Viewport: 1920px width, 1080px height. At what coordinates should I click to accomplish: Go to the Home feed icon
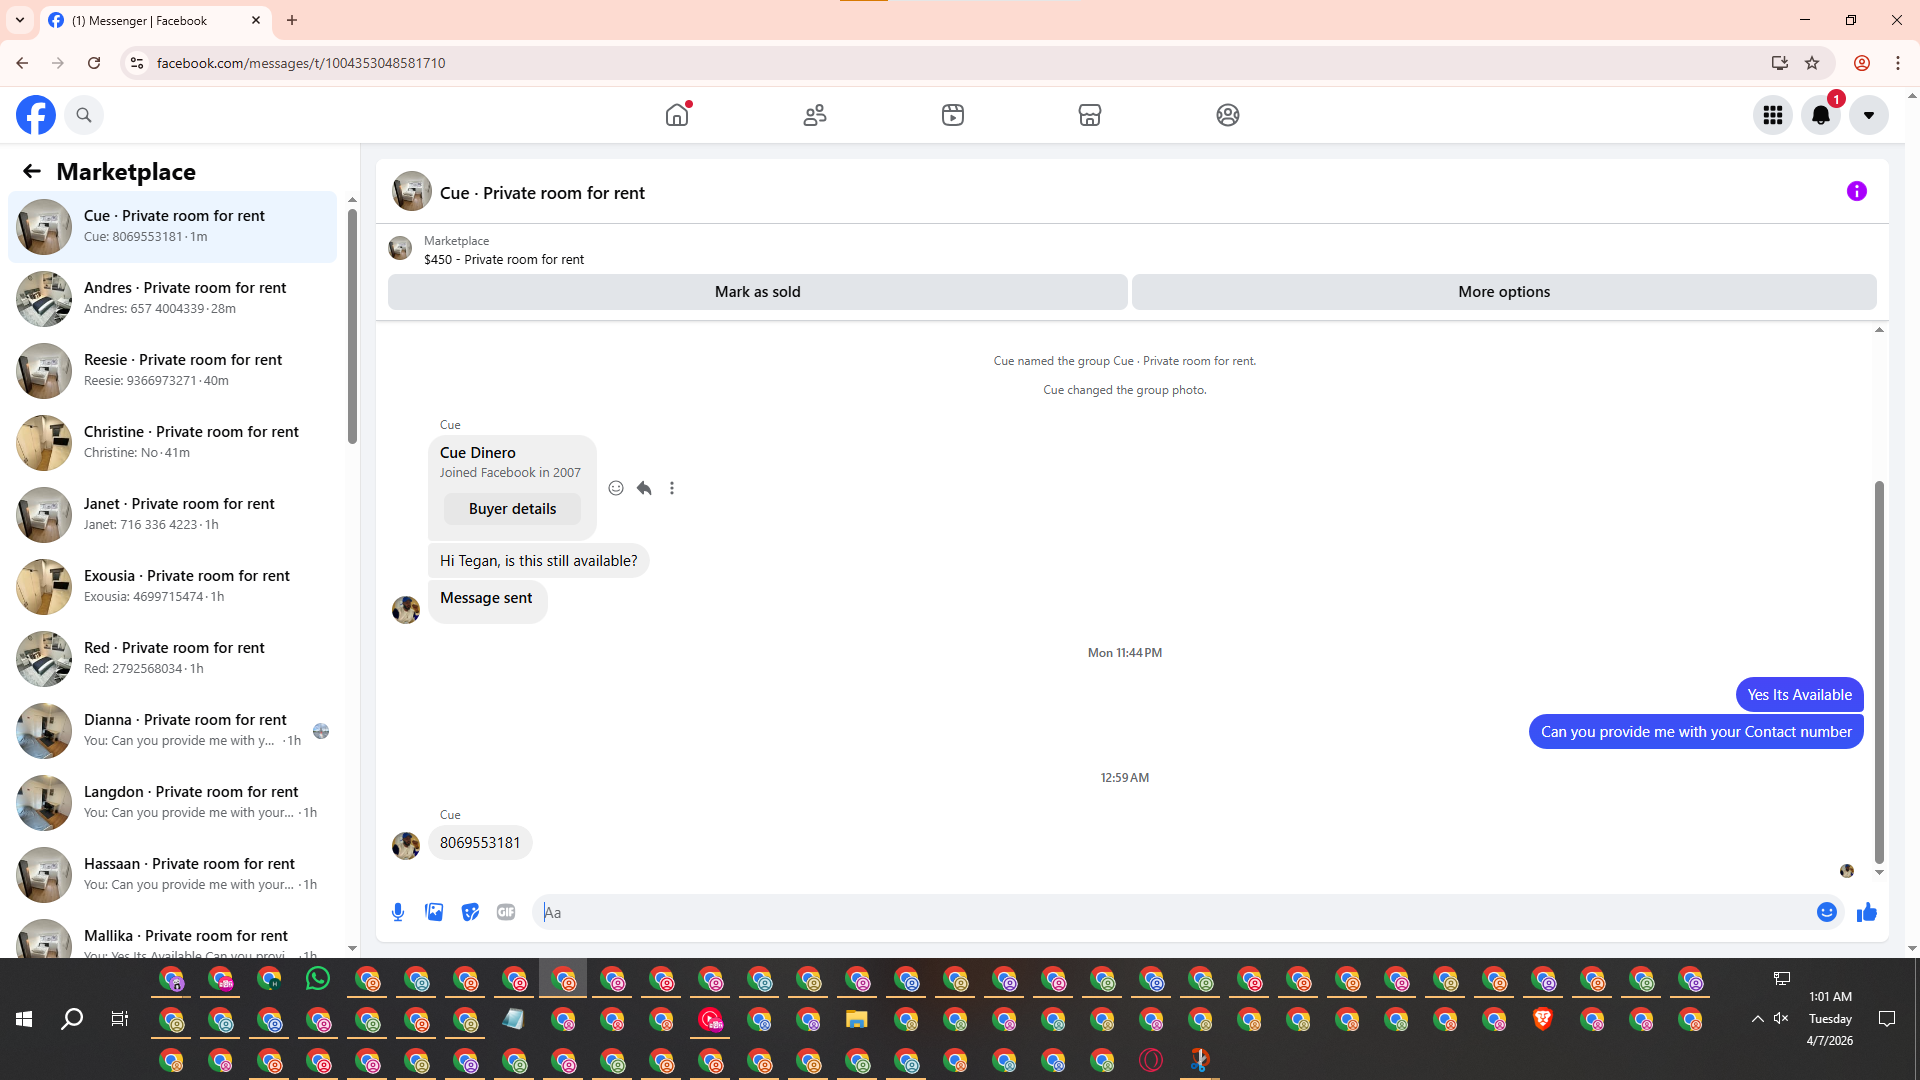677,115
